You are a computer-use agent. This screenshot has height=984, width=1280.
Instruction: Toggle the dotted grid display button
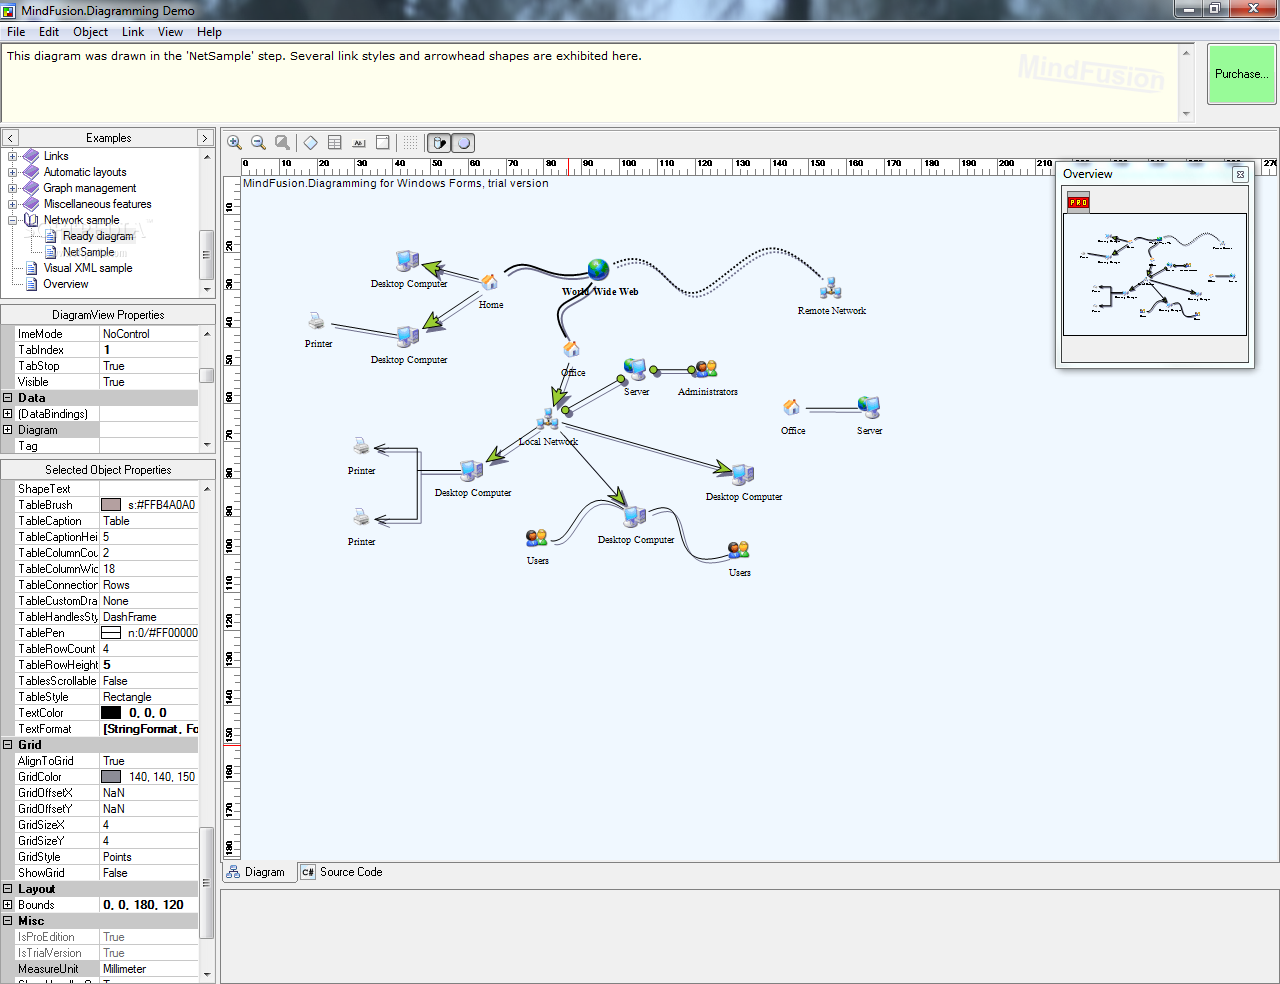(x=411, y=143)
